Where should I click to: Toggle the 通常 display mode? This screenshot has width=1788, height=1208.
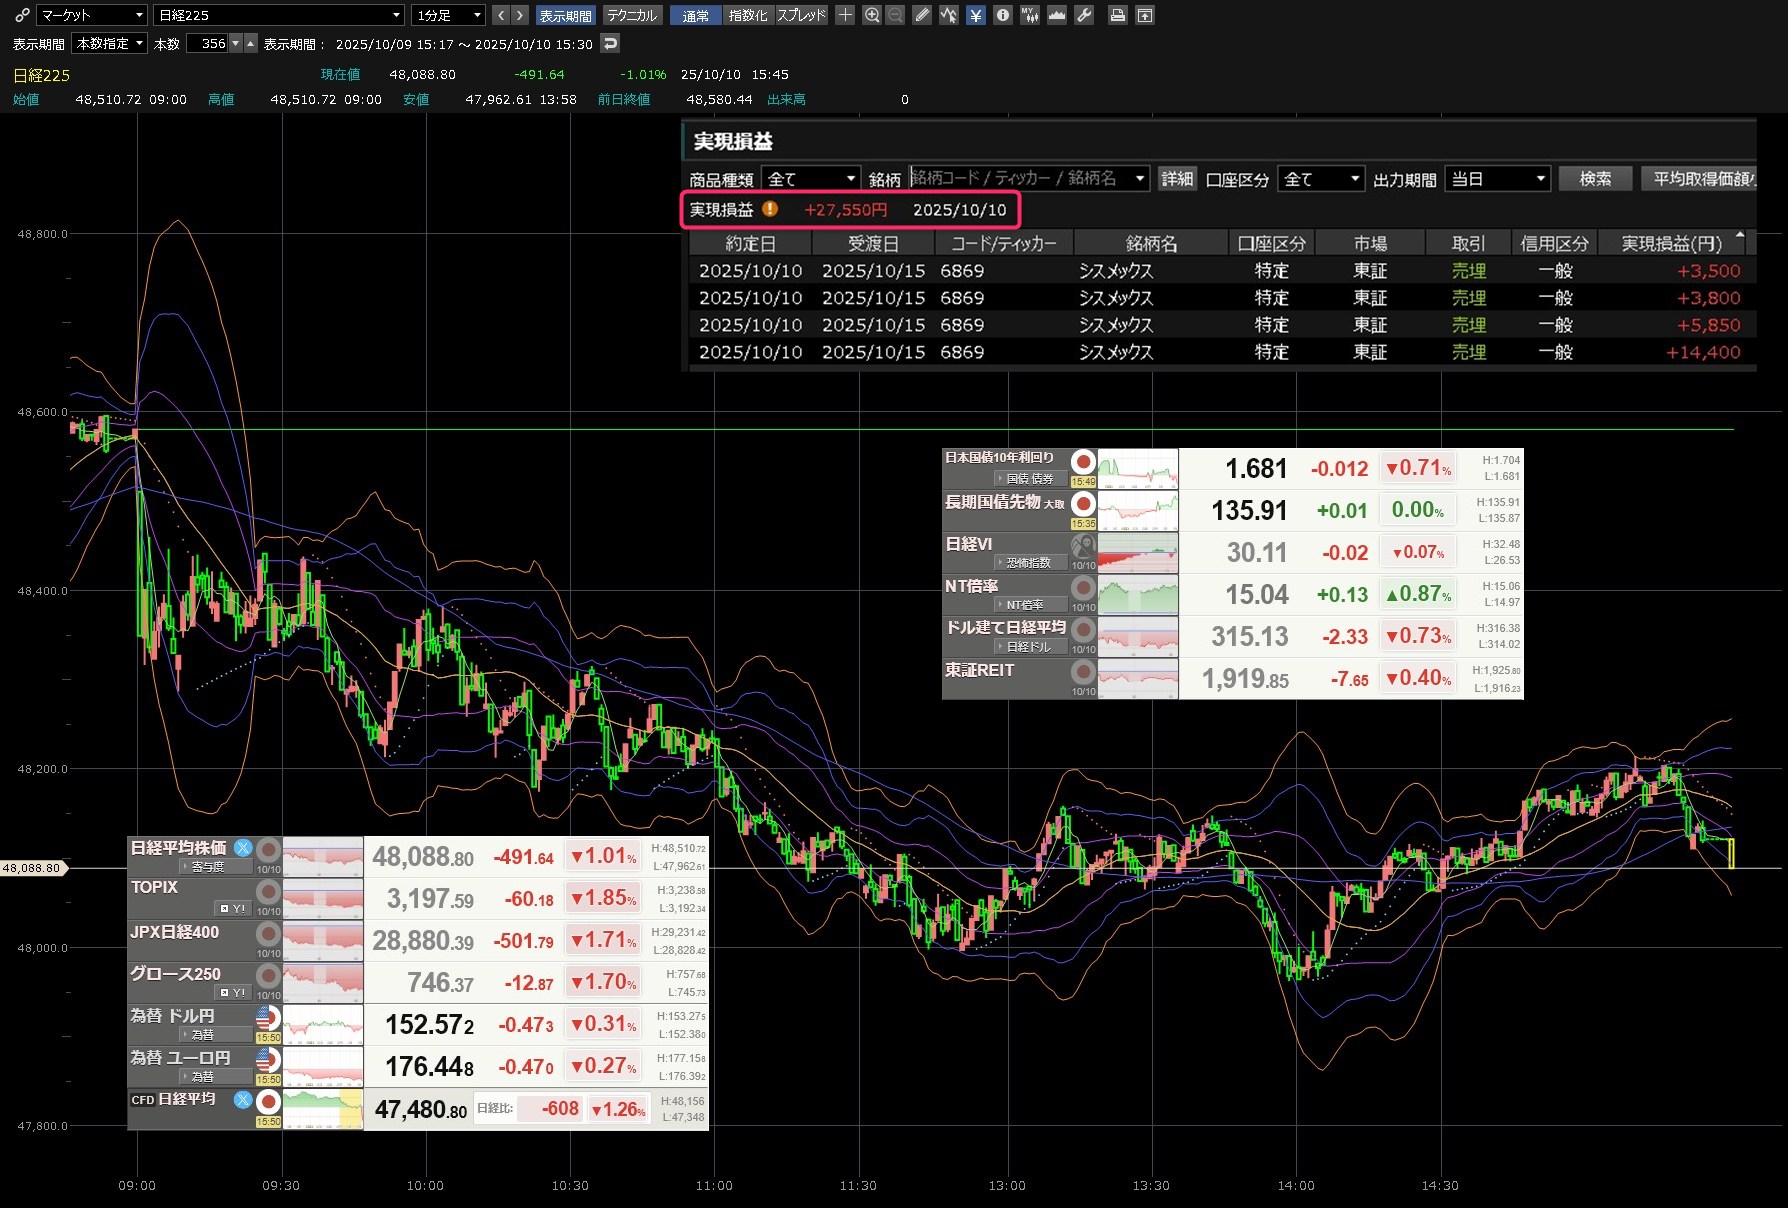695,15
